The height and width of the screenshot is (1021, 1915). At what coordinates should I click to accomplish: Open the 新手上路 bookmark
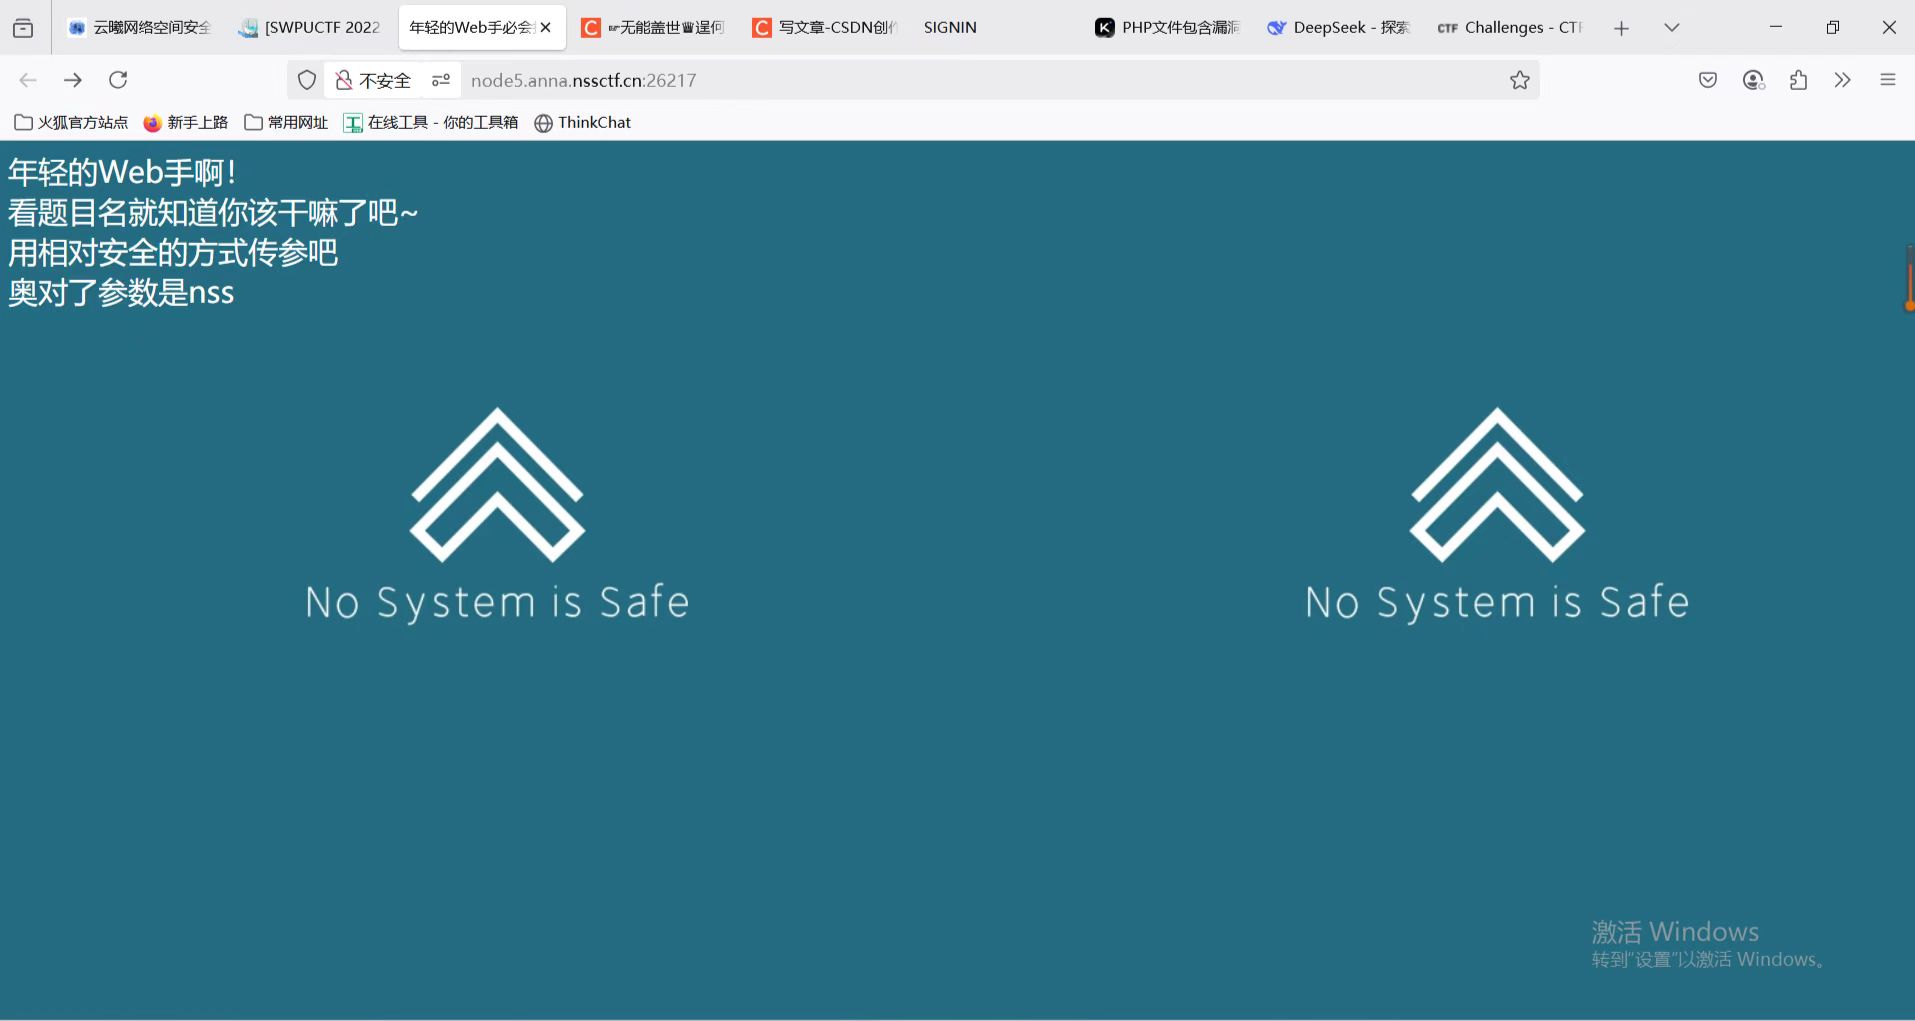(186, 122)
